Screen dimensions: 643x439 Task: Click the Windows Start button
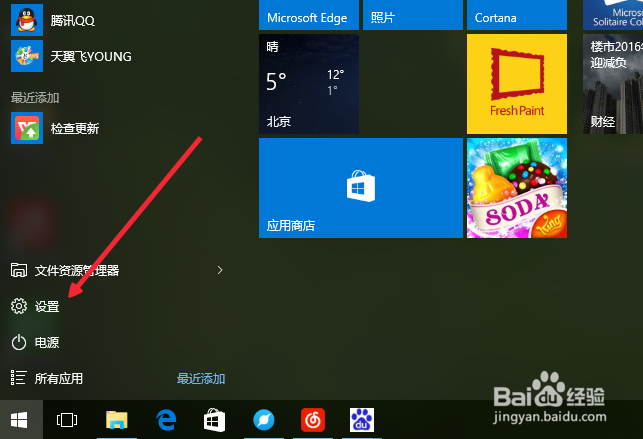click(19, 420)
